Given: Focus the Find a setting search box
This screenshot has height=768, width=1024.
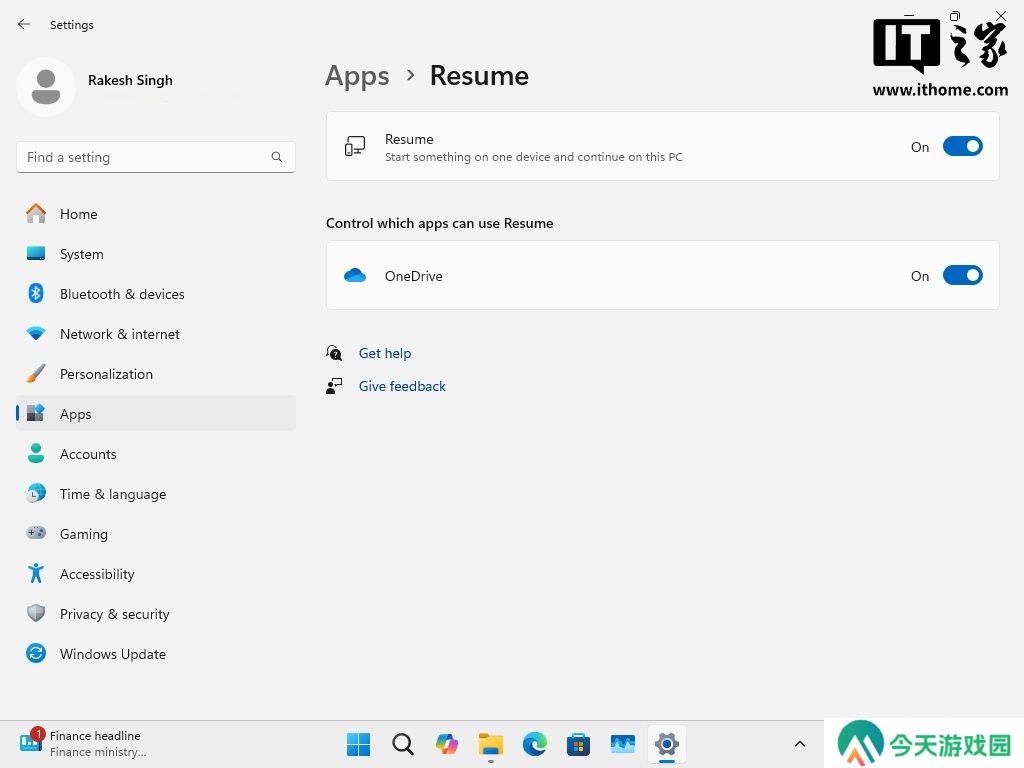Looking at the screenshot, I should click(155, 157).
